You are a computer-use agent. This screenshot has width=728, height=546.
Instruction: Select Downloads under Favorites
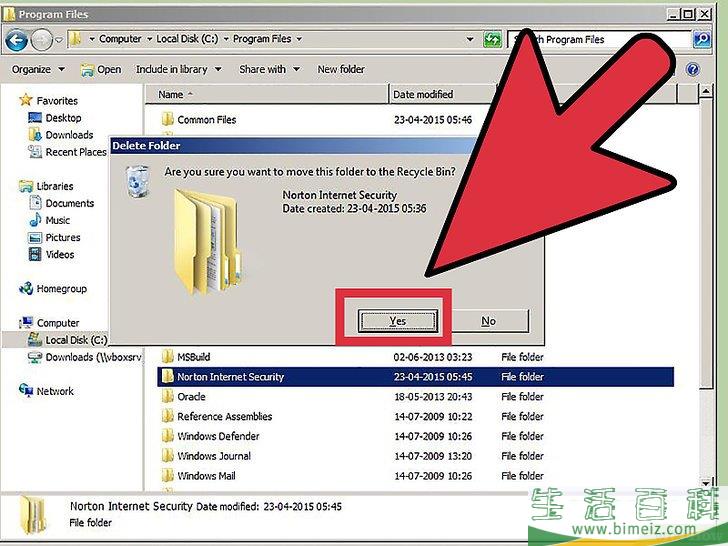[x=69, y=135]
